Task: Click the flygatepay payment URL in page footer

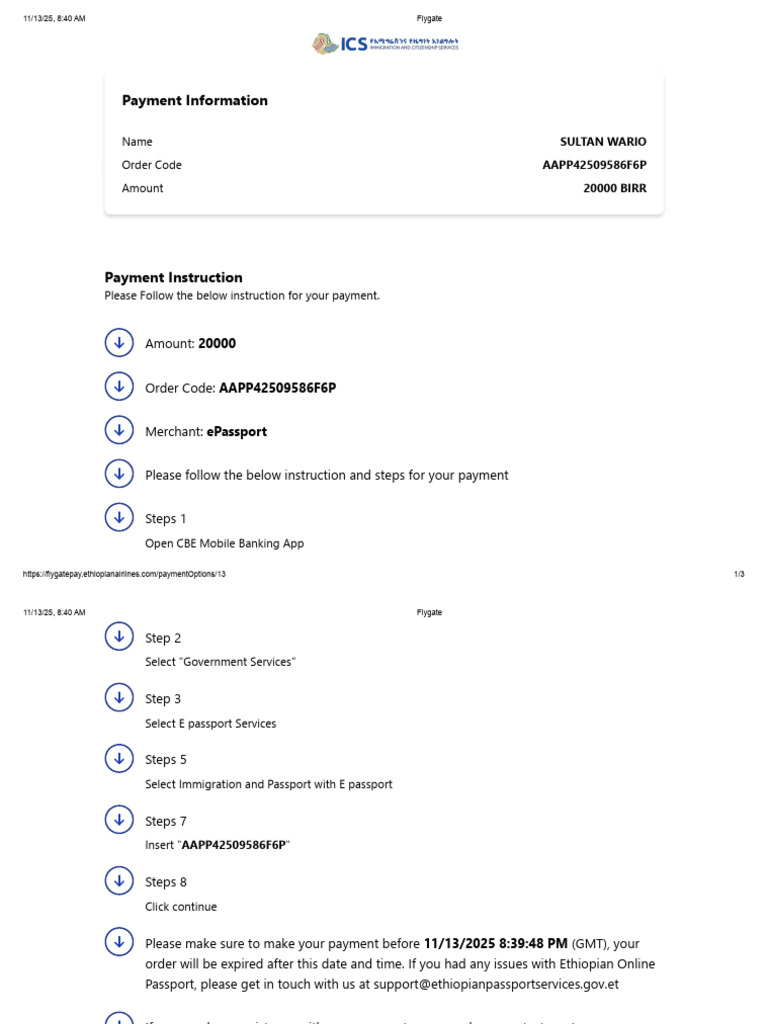Action: pos(124,574)
